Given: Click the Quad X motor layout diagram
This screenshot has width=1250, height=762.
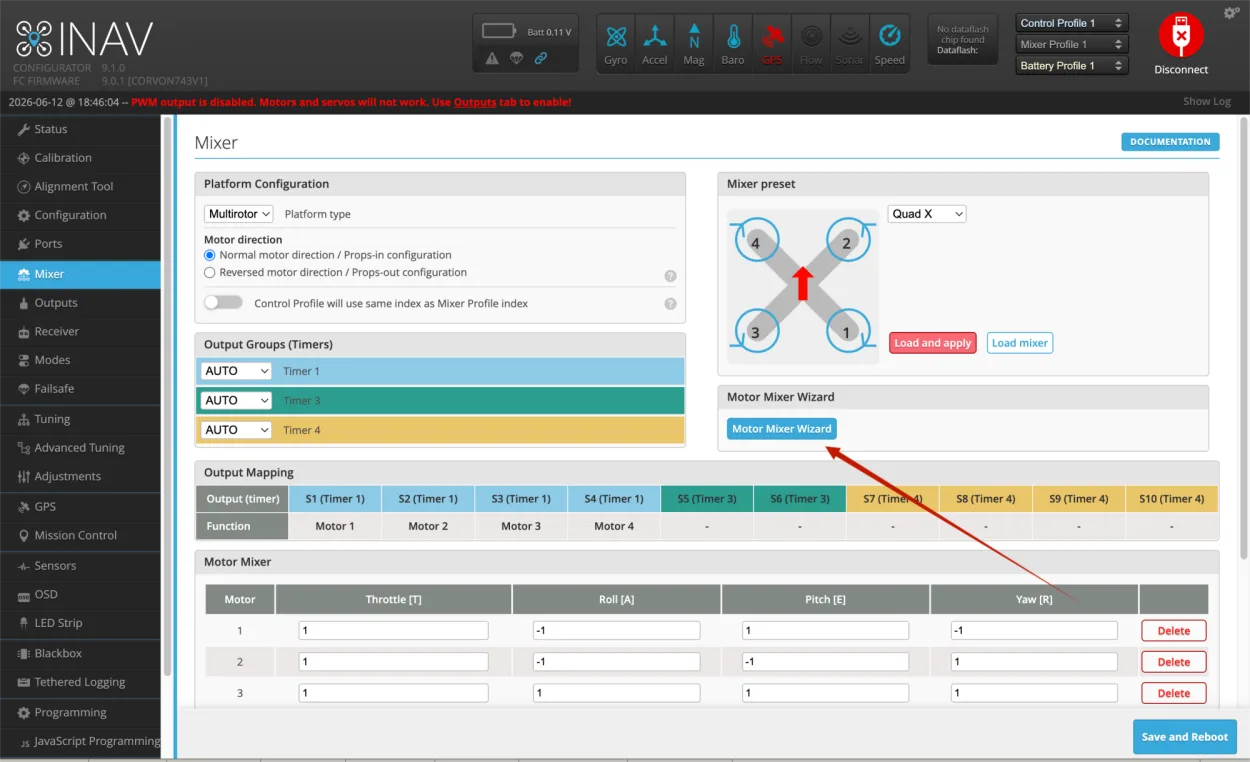Looking at the screenshot, I should 802,284.
